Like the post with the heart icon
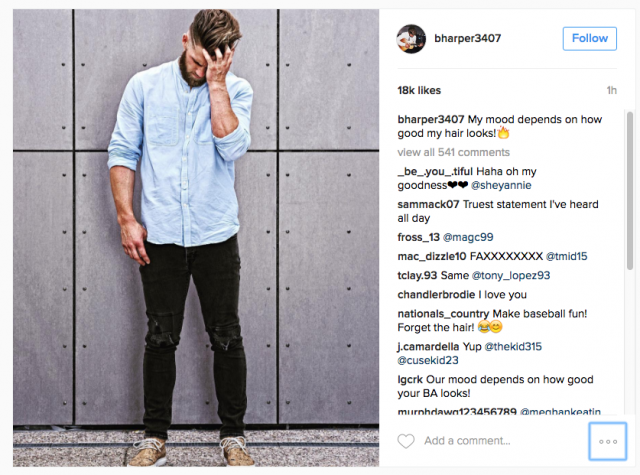Image resolution: width=640 pixels, height=475 pixels. pos(406,441)
